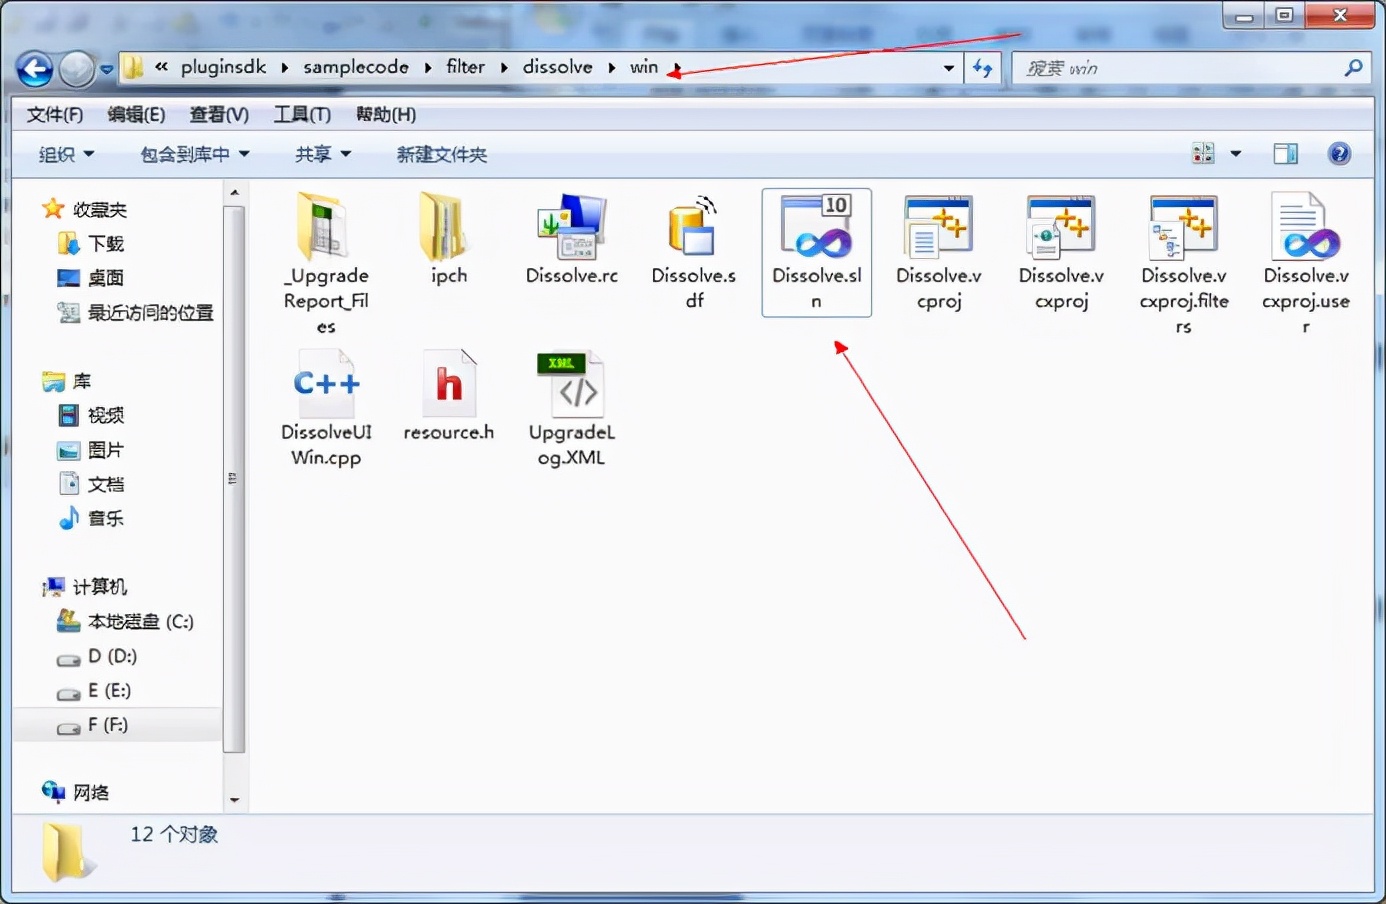Click the Back navigation arrow

click(35, 69)
